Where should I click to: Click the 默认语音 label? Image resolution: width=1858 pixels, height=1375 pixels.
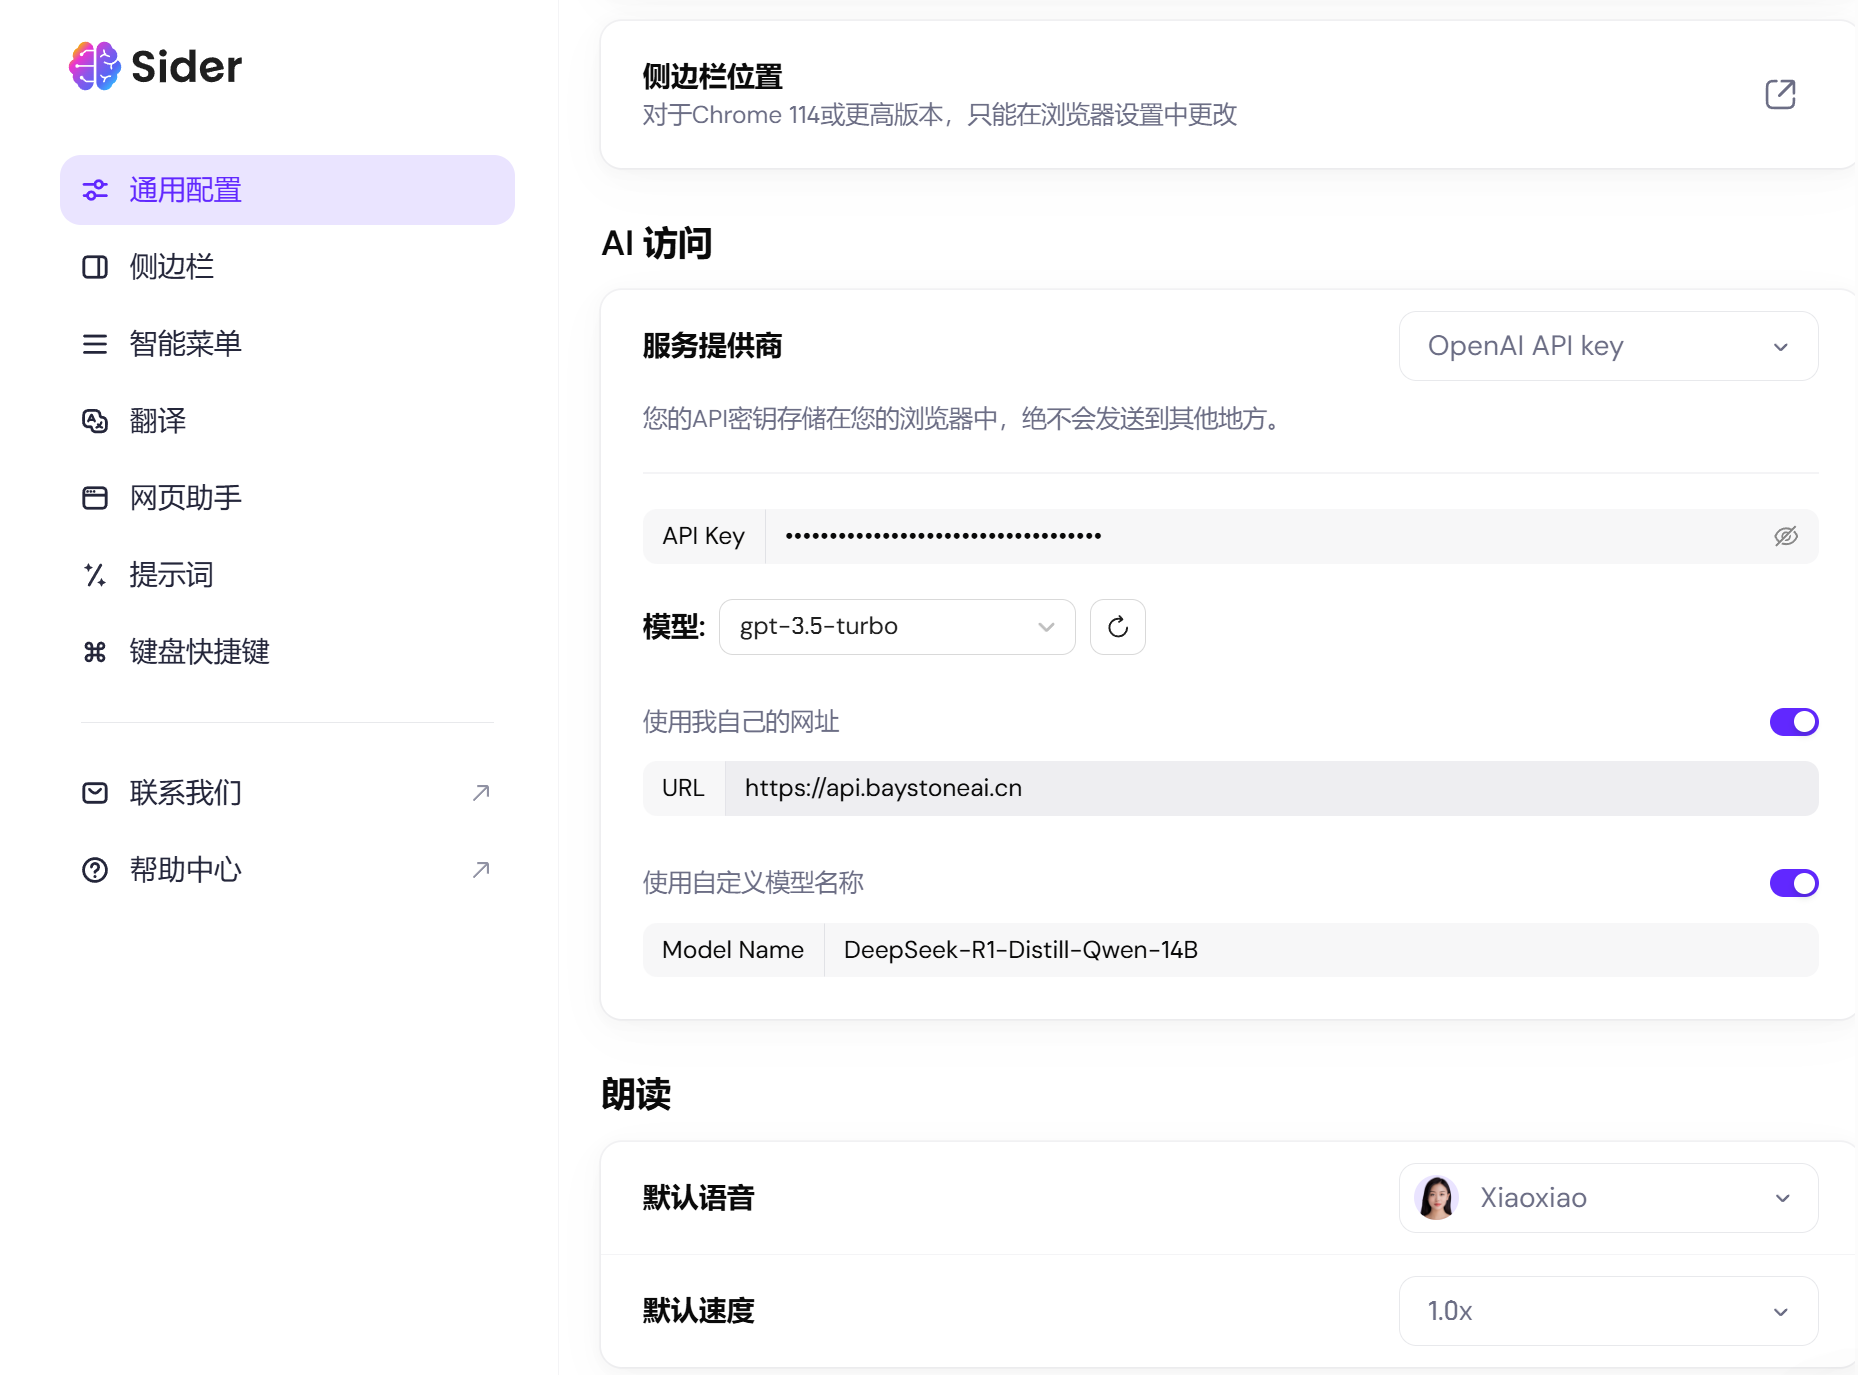click(698, 1198)
